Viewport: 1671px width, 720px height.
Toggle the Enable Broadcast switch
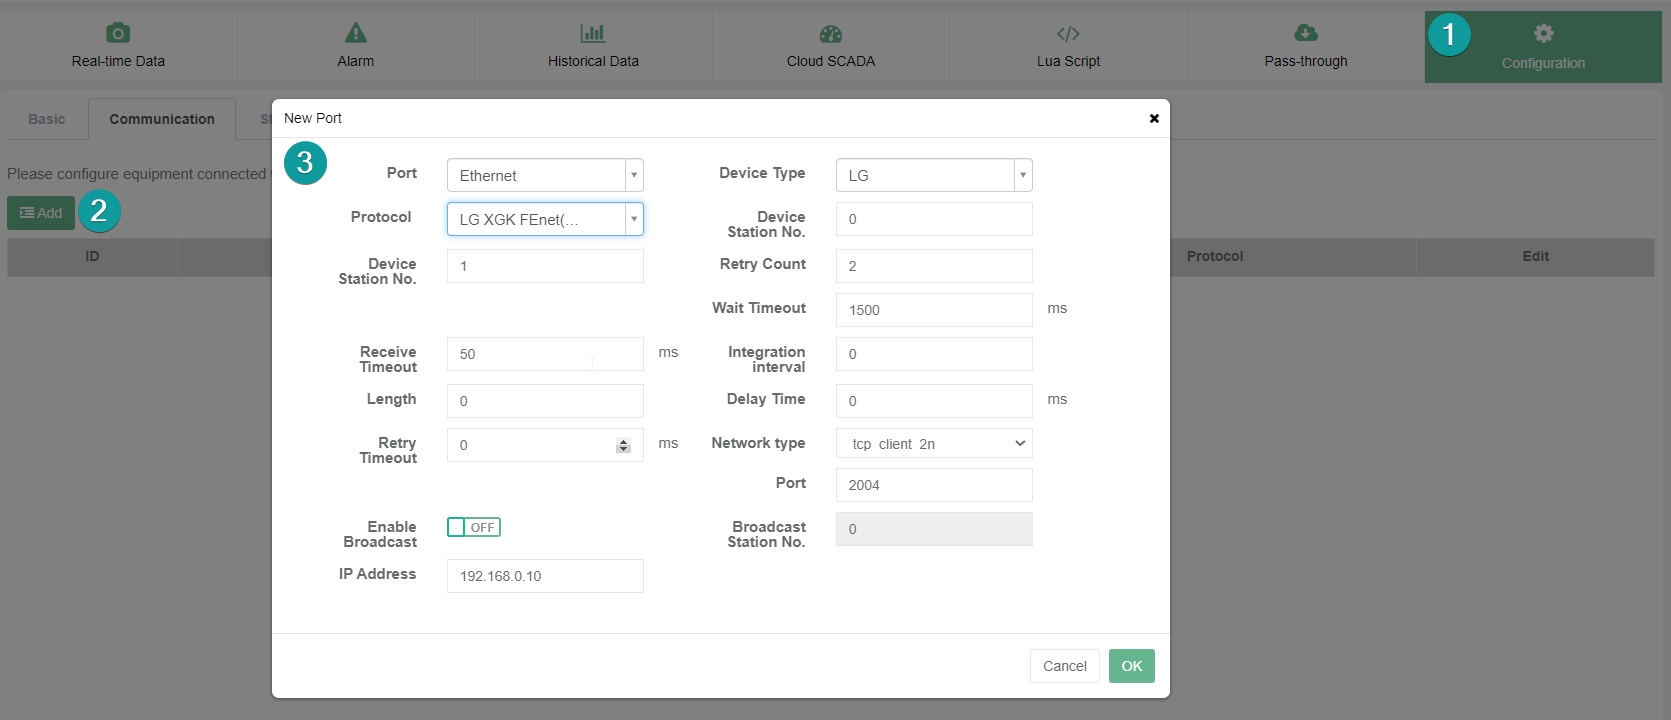[x=474, y=527]
